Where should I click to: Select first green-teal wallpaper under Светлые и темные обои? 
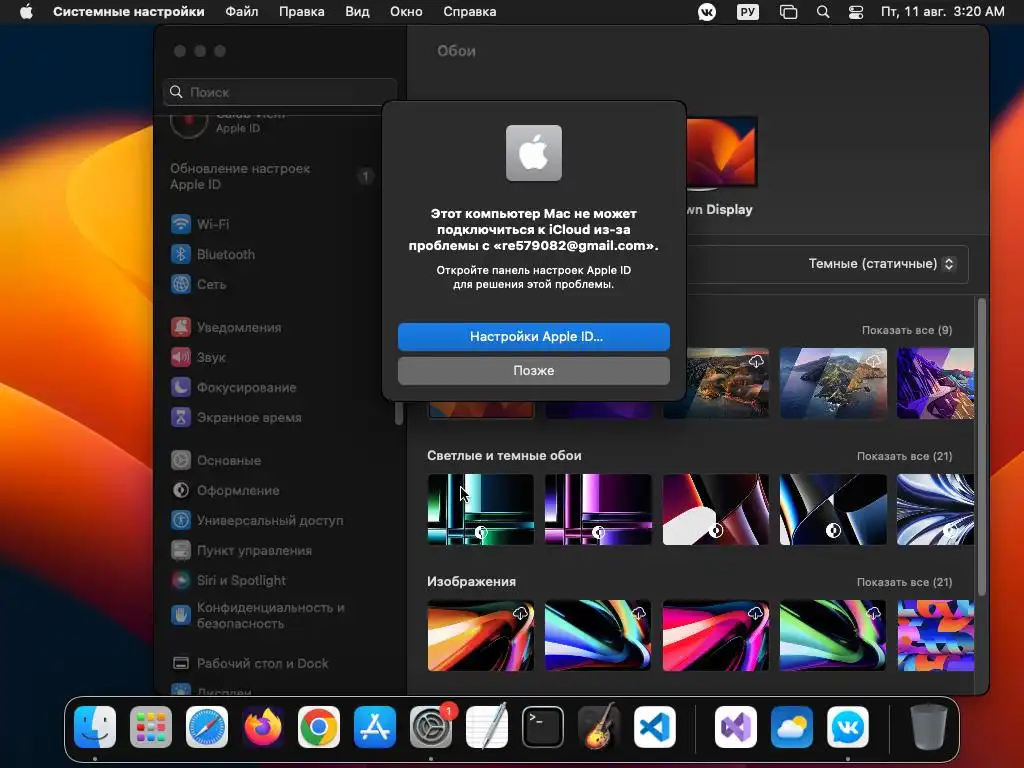click(x=481, y=509)
